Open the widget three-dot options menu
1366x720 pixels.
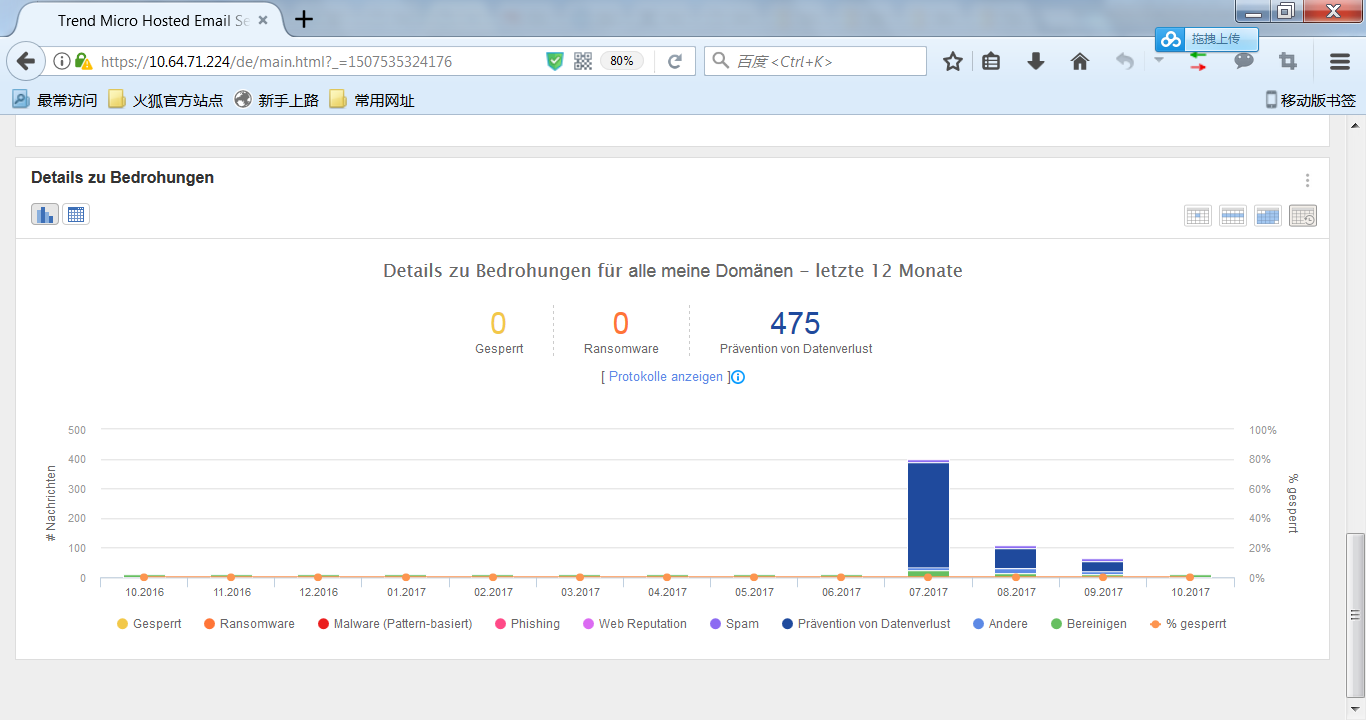click(1307, 181)
